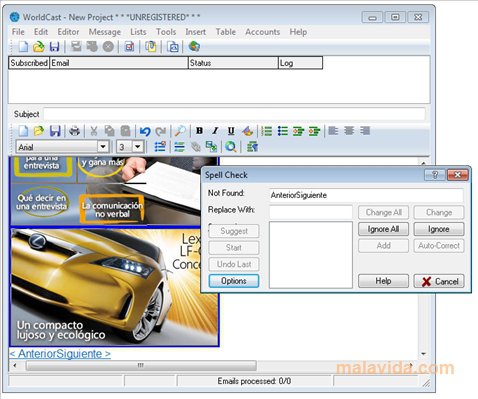The image size is (478, 399).
Task: Open the Arial font dropdown
Action: click(x=103, y=147)
